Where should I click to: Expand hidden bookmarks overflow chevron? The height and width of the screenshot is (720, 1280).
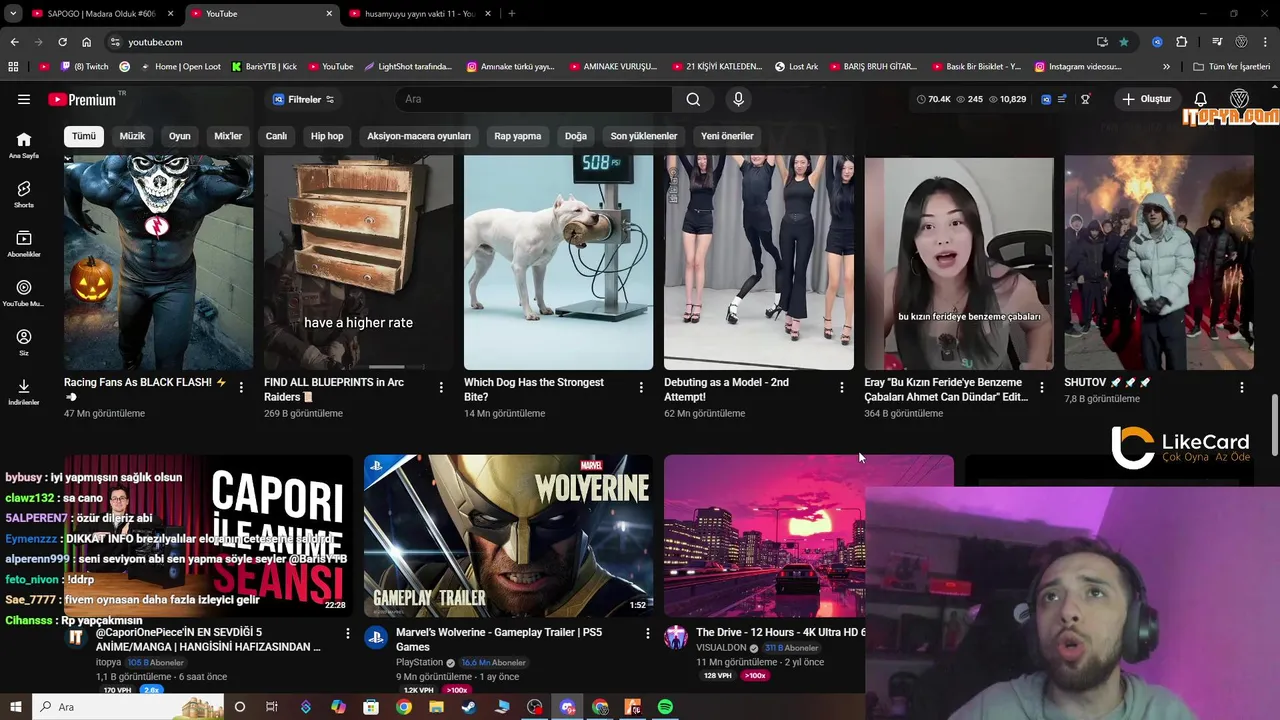[x=1166, y=67]
